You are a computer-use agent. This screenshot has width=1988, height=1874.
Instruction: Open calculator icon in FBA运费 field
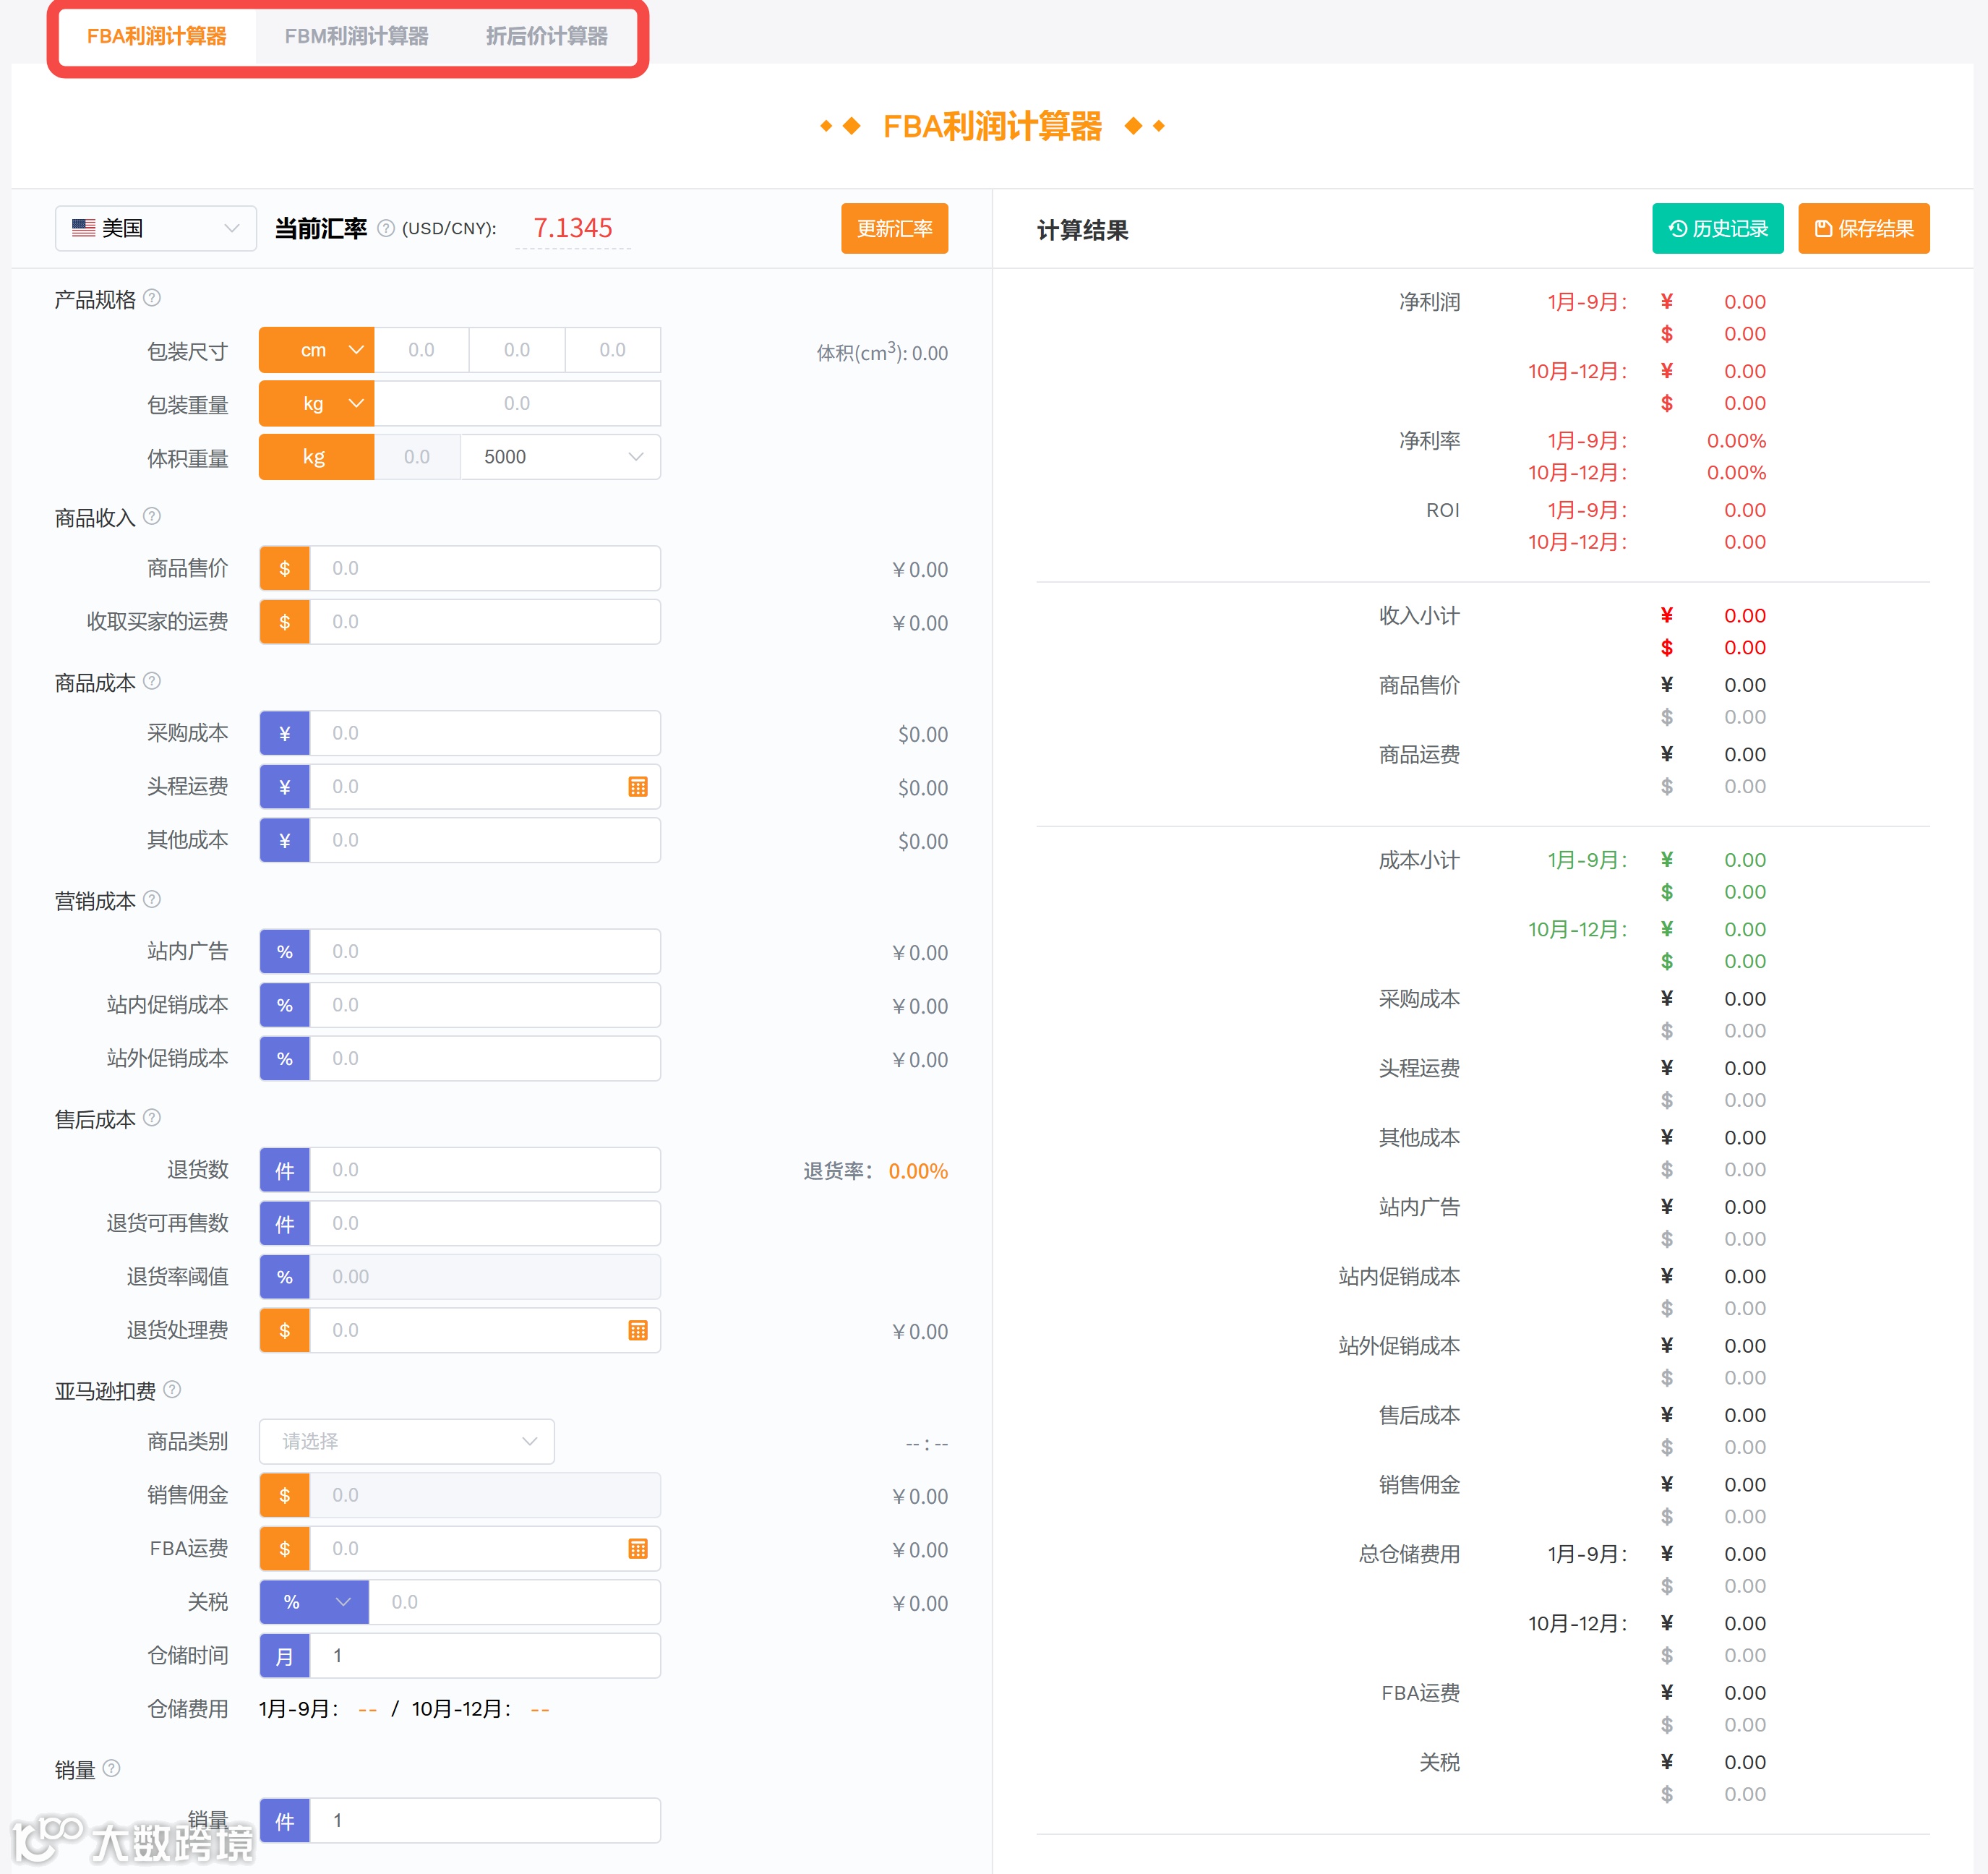(637, 1548)
